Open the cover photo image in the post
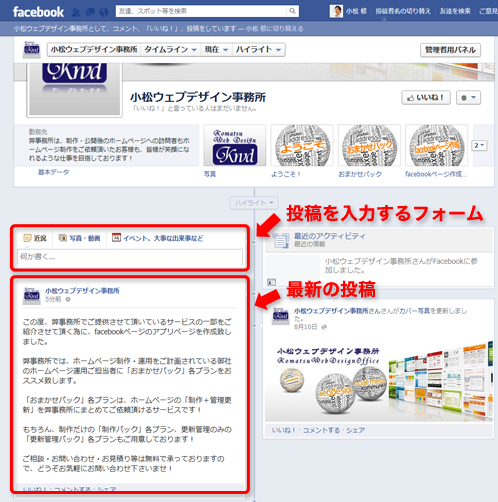 [379, 380]
